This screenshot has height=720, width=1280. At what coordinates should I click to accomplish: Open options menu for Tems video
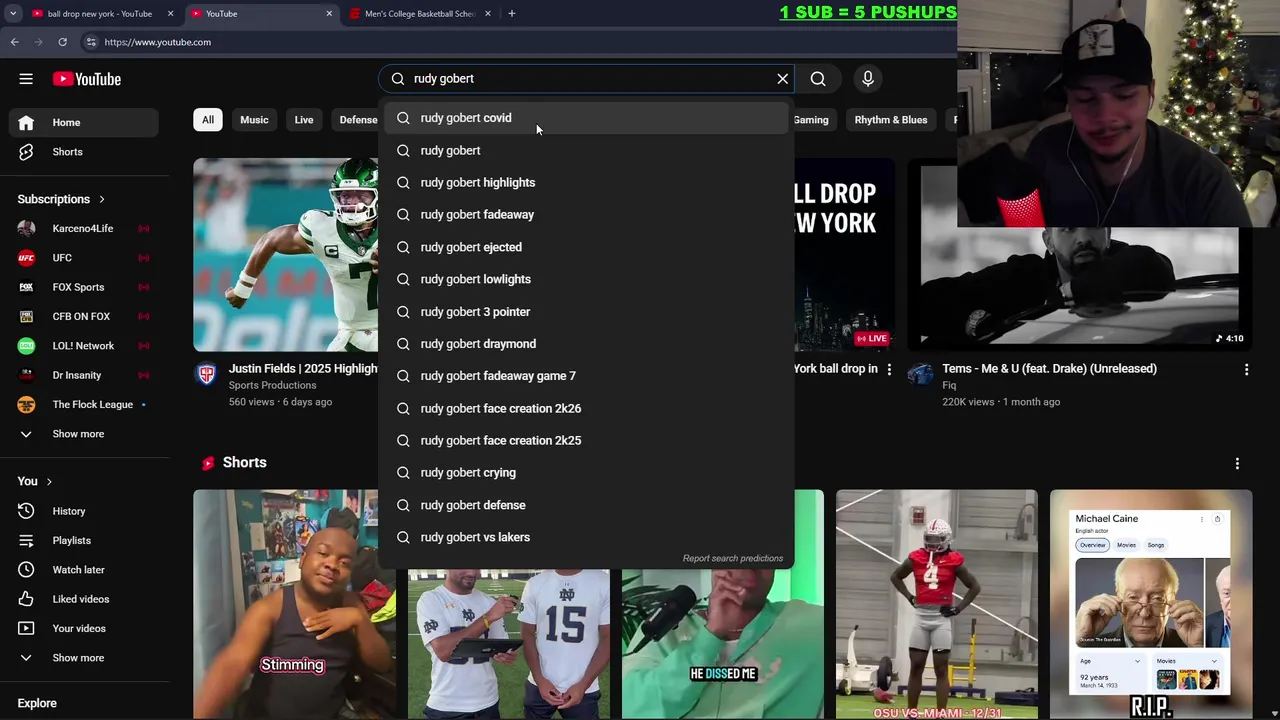1246,370
